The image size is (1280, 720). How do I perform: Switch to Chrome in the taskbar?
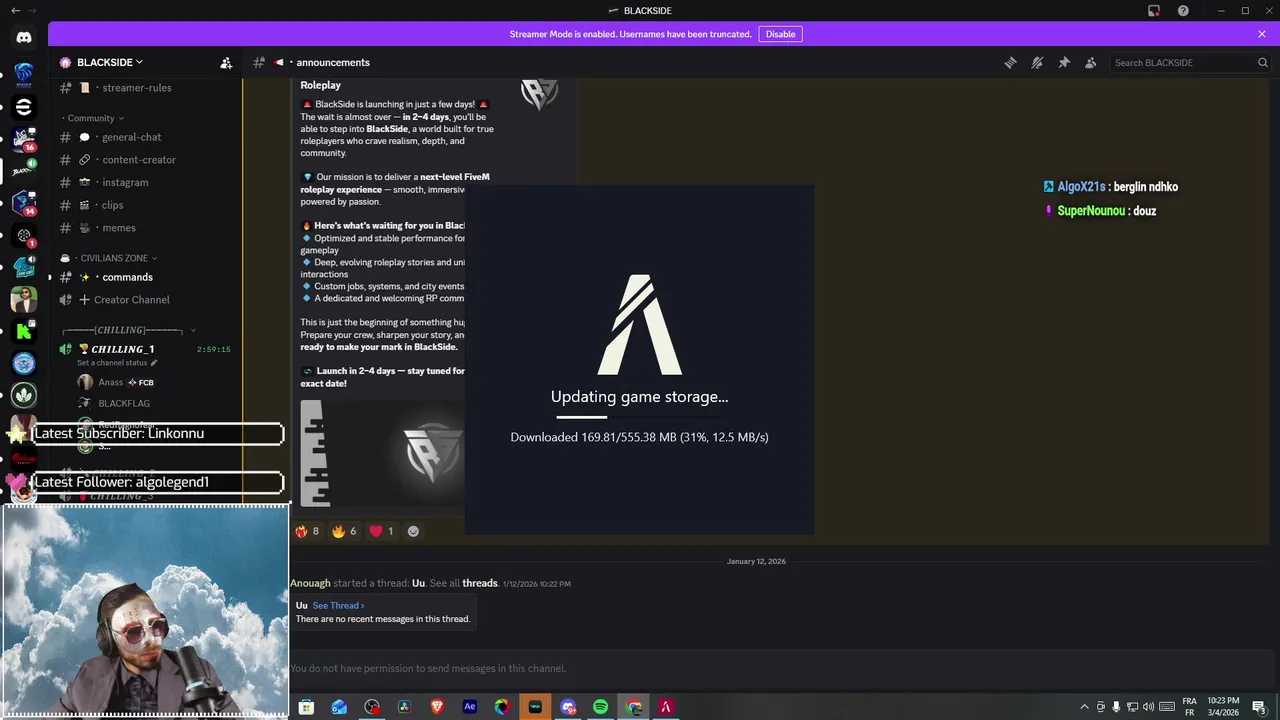pos(633,707)
